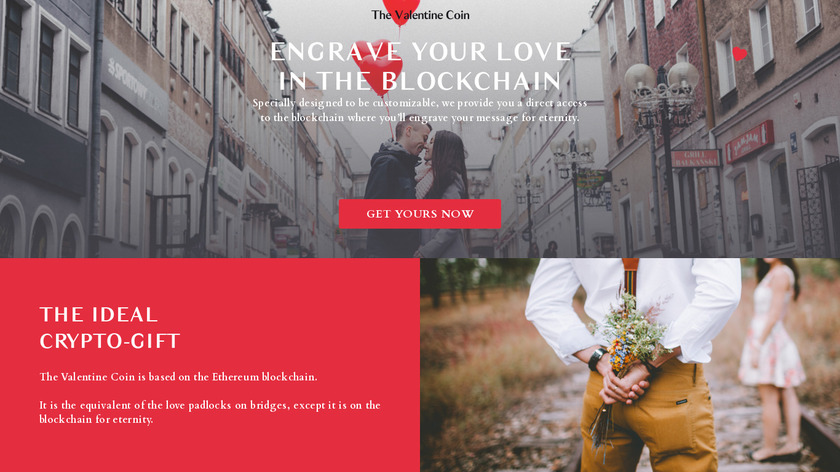Click the man's black wristwatch
This screenshot has height=472, width=840.
pos(597,359)
